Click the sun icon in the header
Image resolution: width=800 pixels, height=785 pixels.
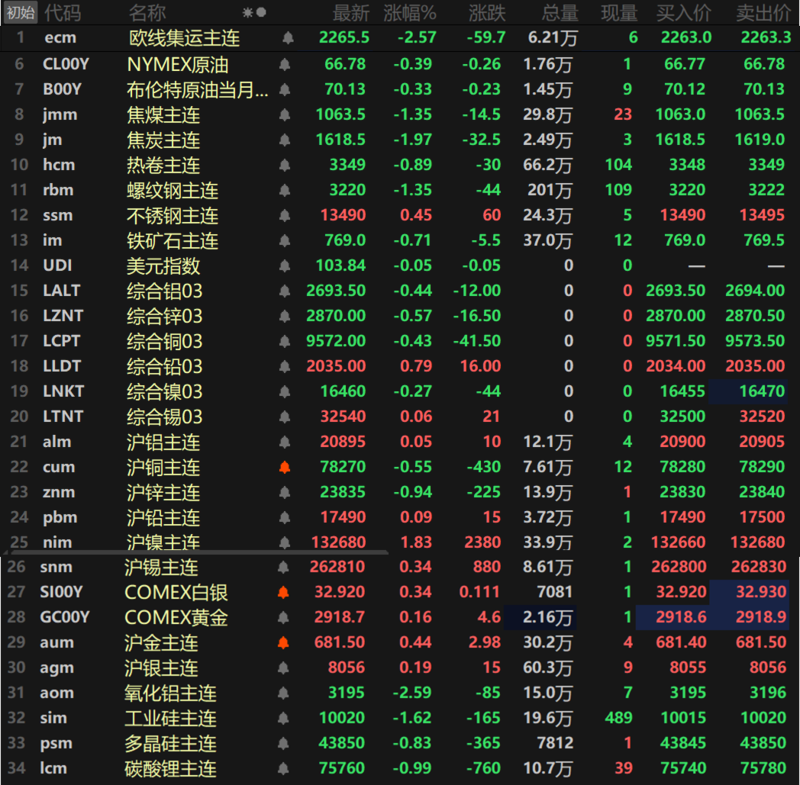248,13
